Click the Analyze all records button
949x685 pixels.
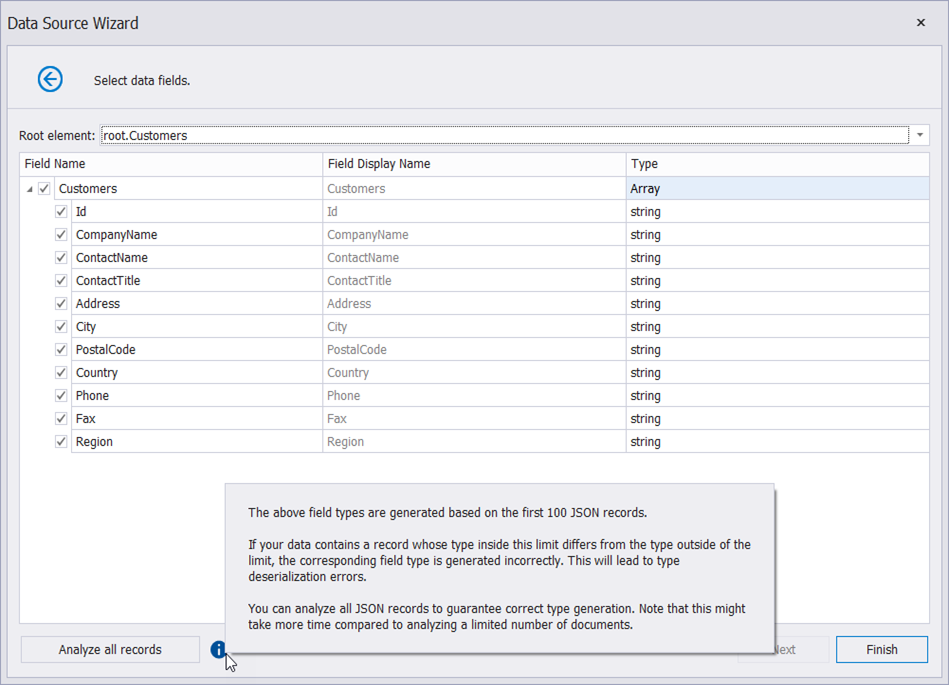pyautogui.click(x=110, y=650)
